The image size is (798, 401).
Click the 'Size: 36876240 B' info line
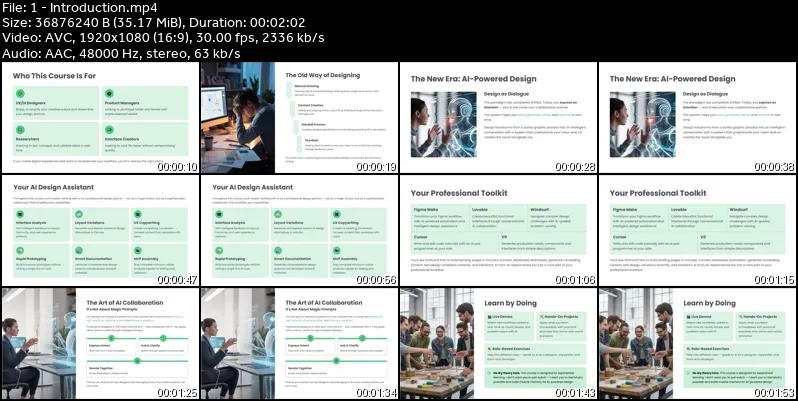[154, 23]
